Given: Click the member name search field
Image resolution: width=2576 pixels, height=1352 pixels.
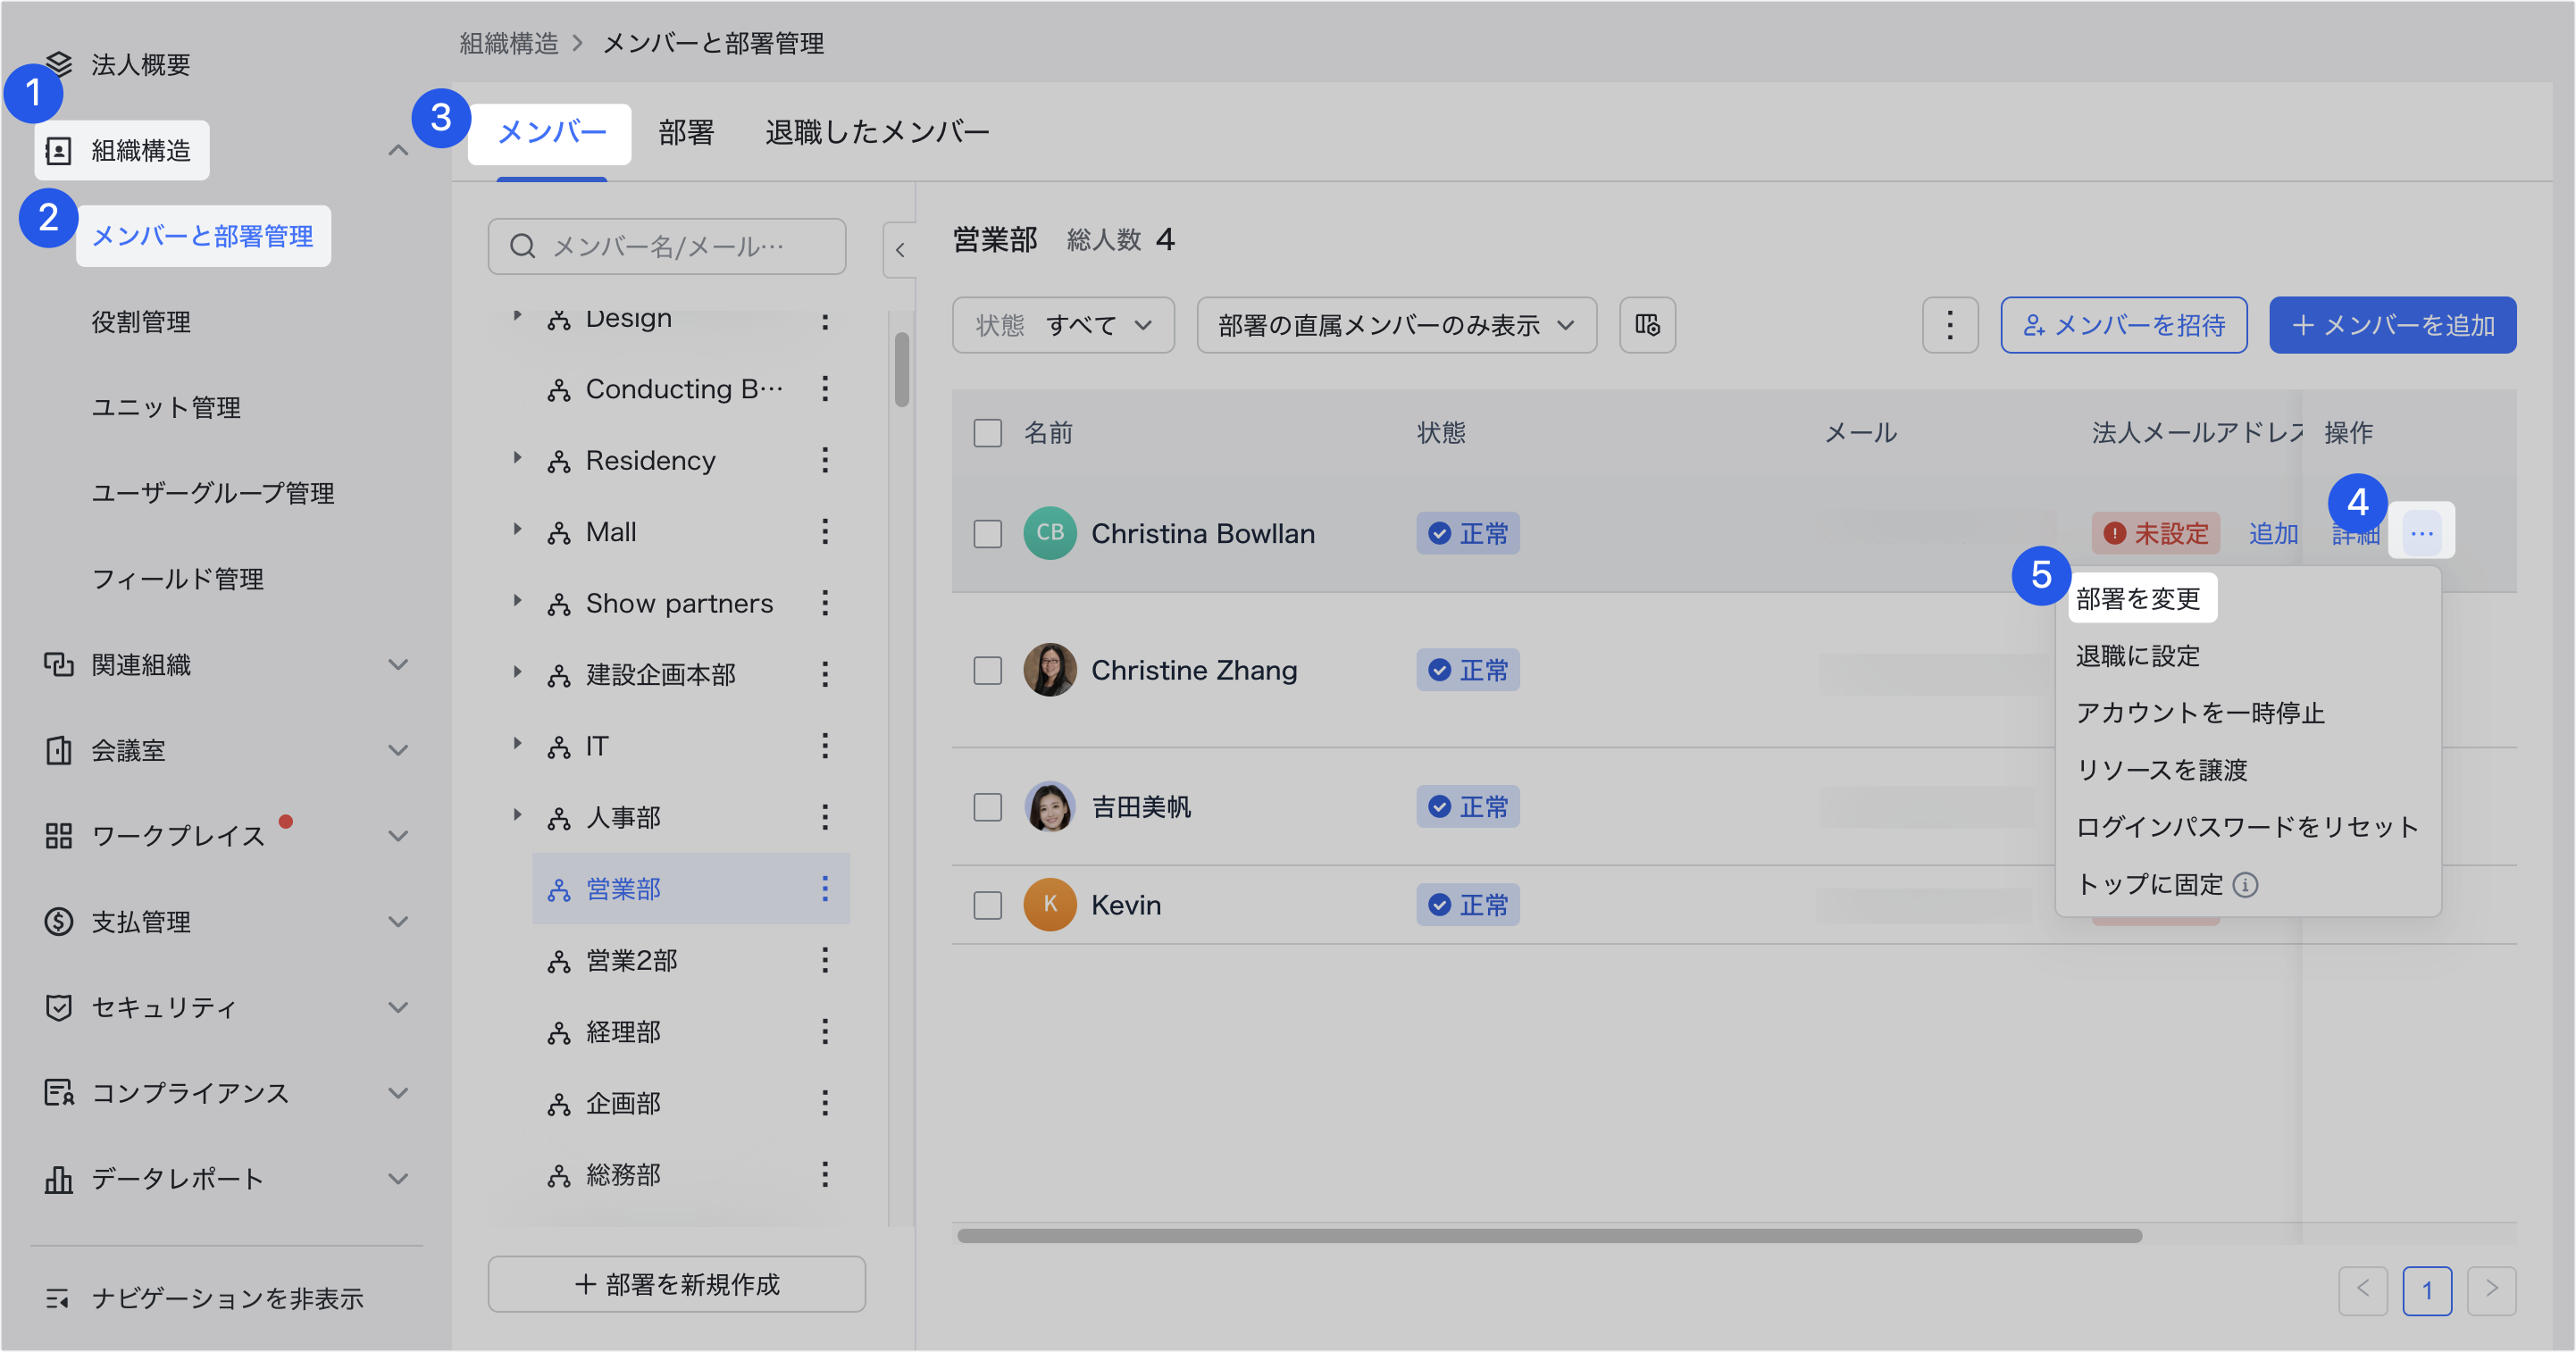Looking at the screenshot, I should point(667,246).
